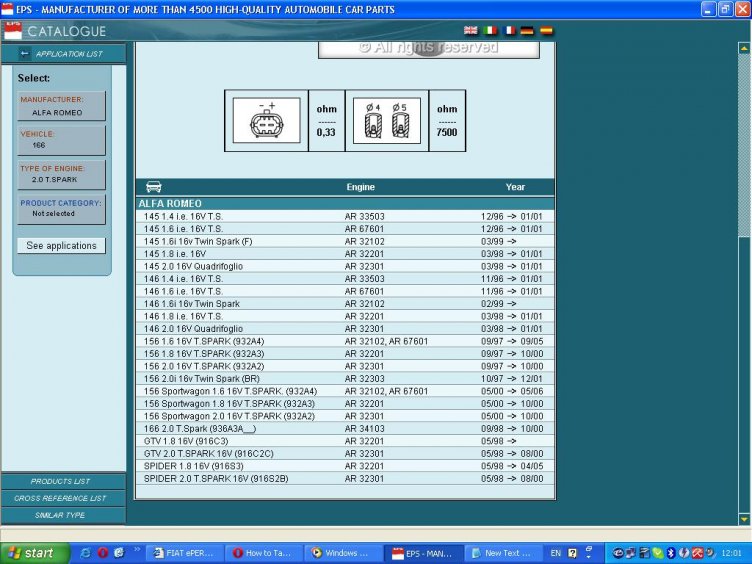Click the back arrow beside Application List
The width and height of the screenshot is (752, 564).
click(x=24, y=54)
